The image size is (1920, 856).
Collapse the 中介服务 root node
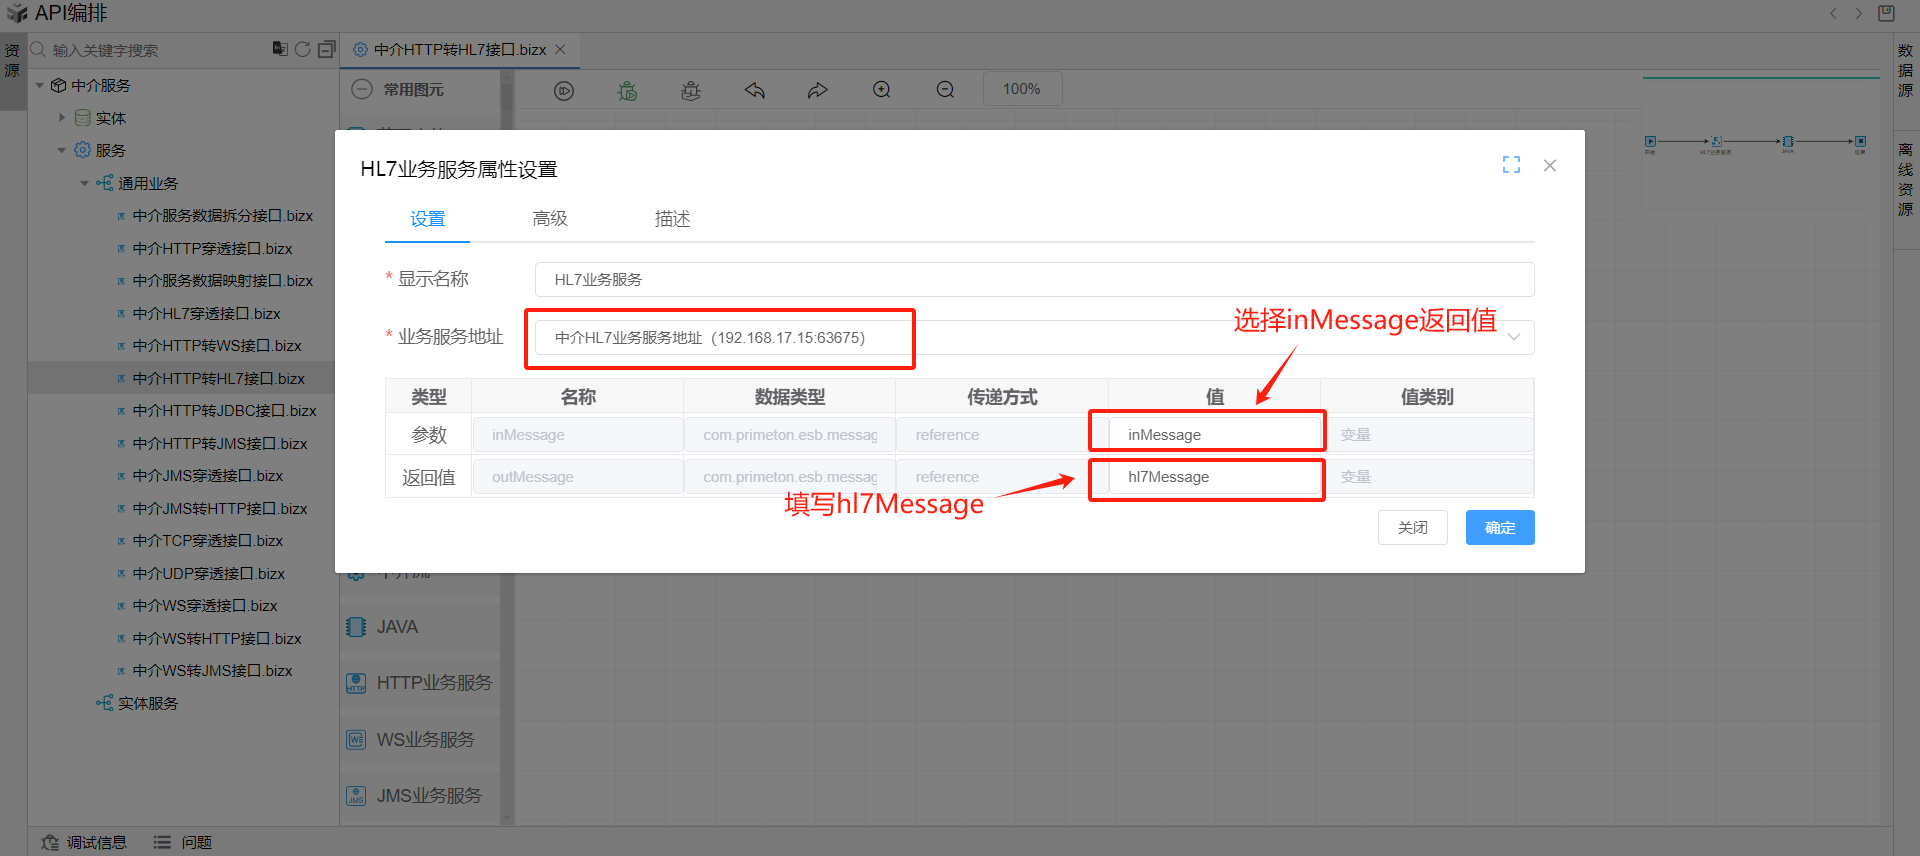click(40, 86)
